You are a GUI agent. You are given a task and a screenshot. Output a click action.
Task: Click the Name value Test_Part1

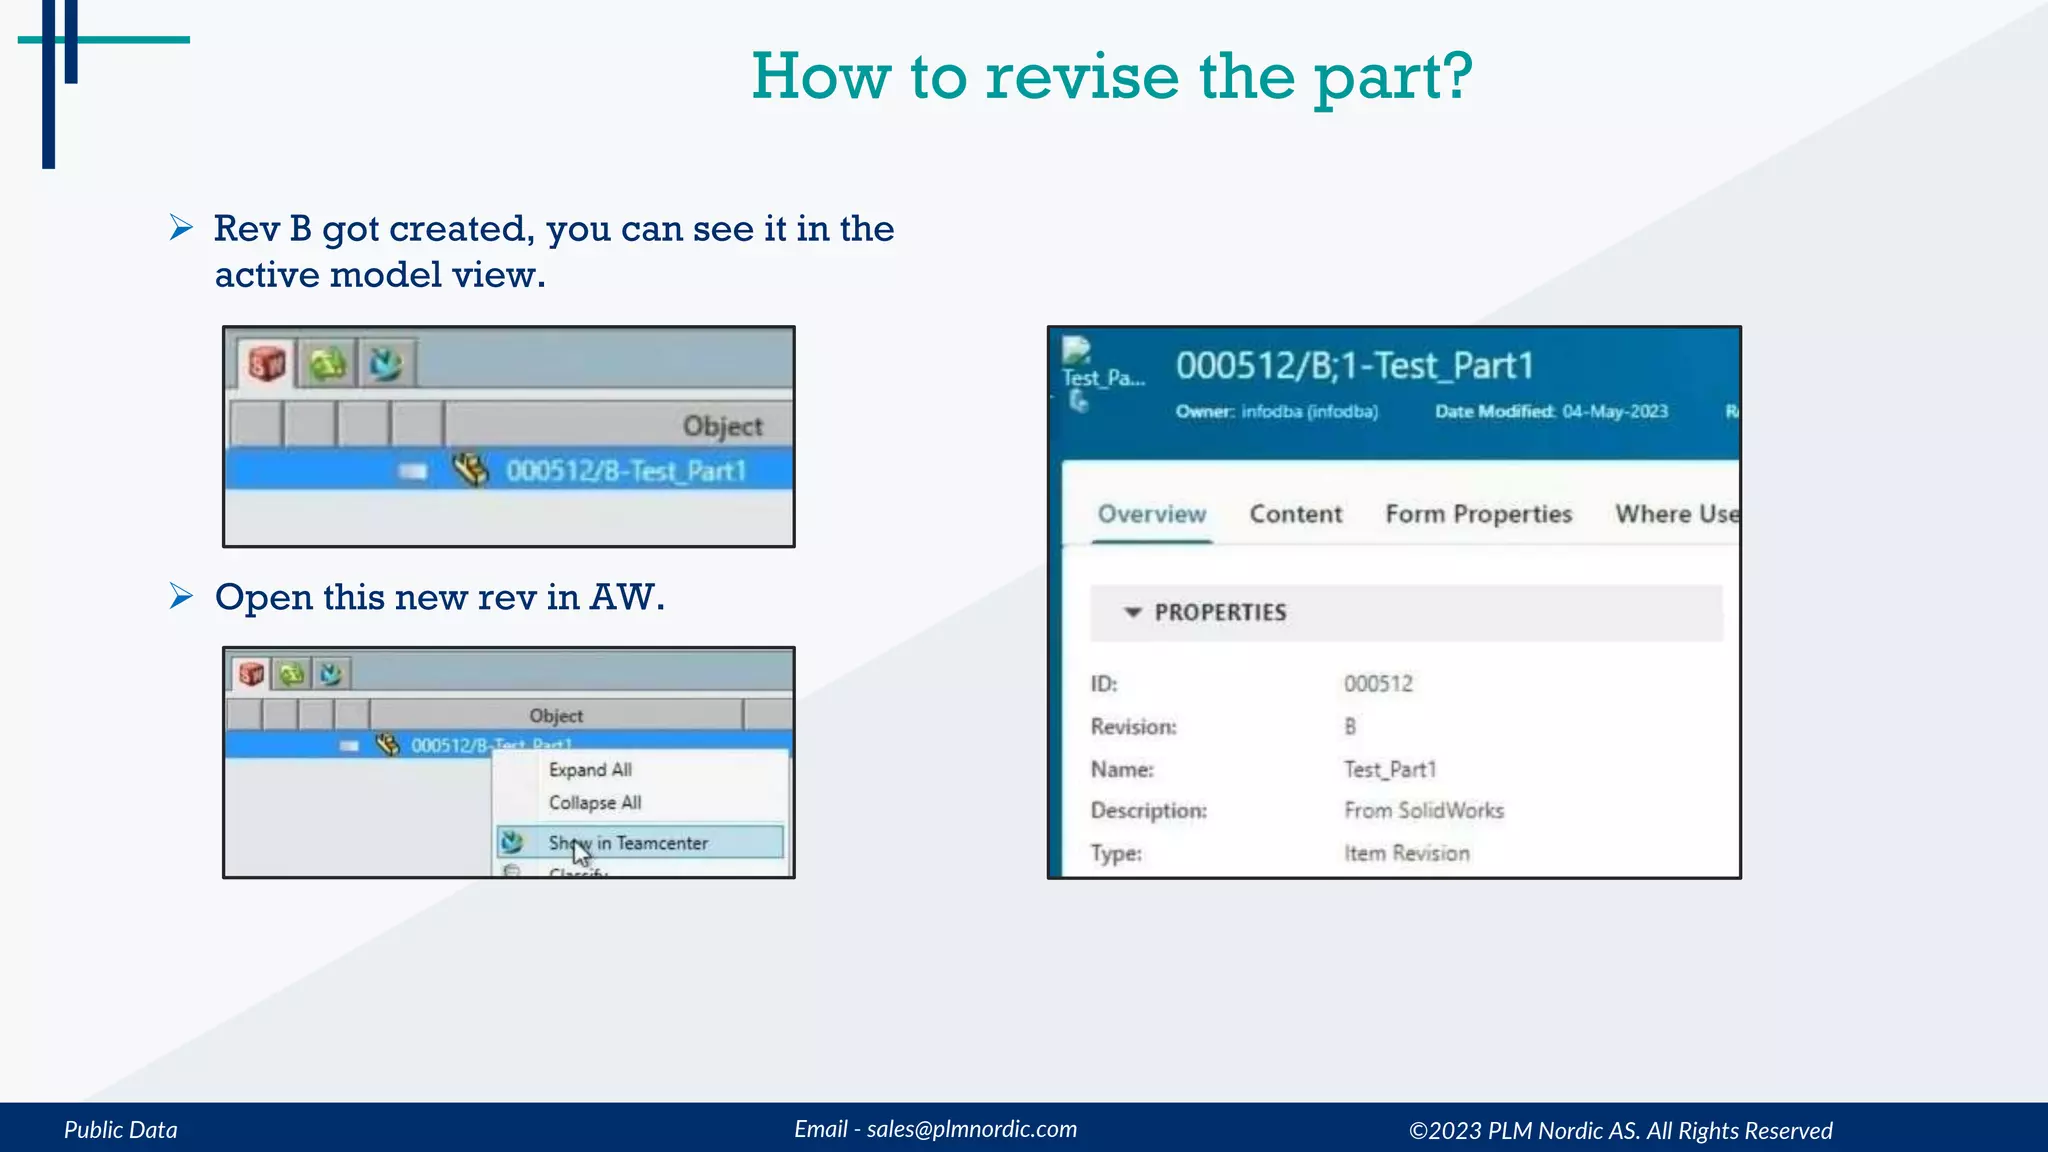(x=1390, y=770)
